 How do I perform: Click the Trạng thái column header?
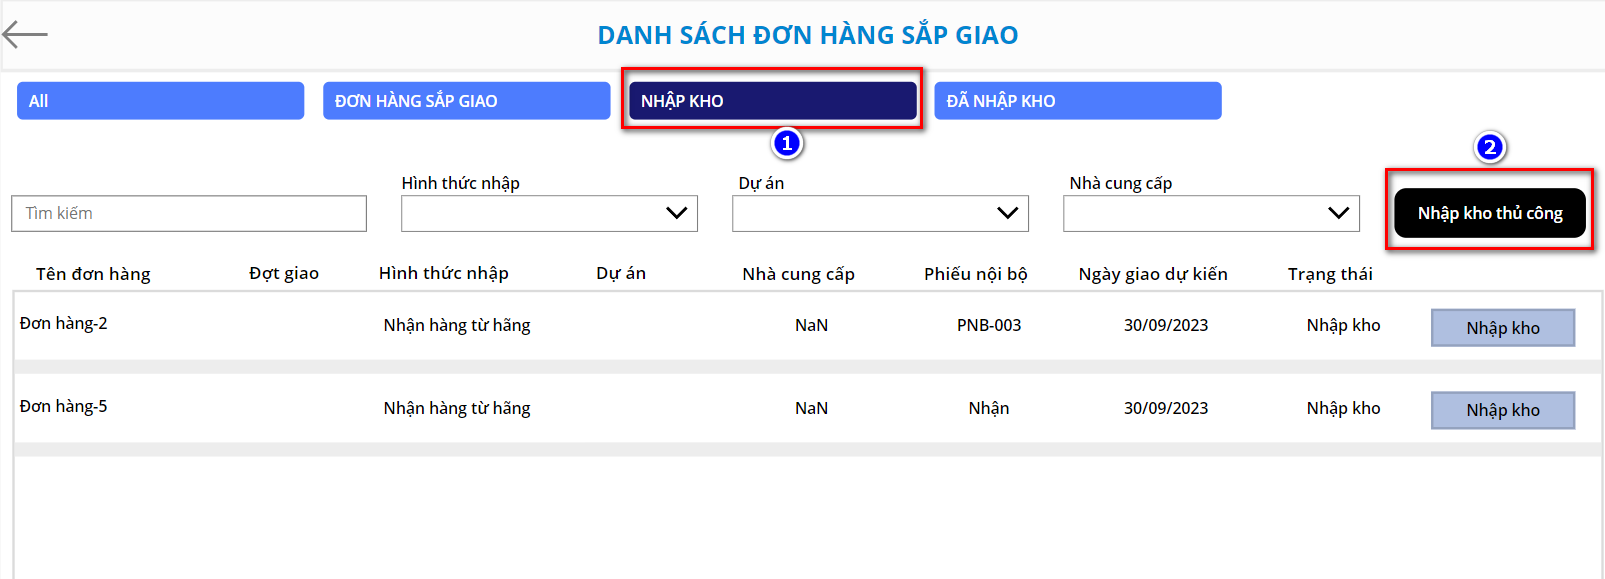click(1329, 274)
